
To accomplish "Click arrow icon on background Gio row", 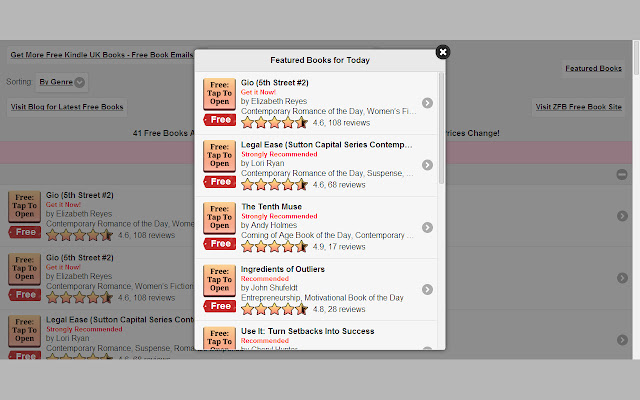I will tap(622, 216).
